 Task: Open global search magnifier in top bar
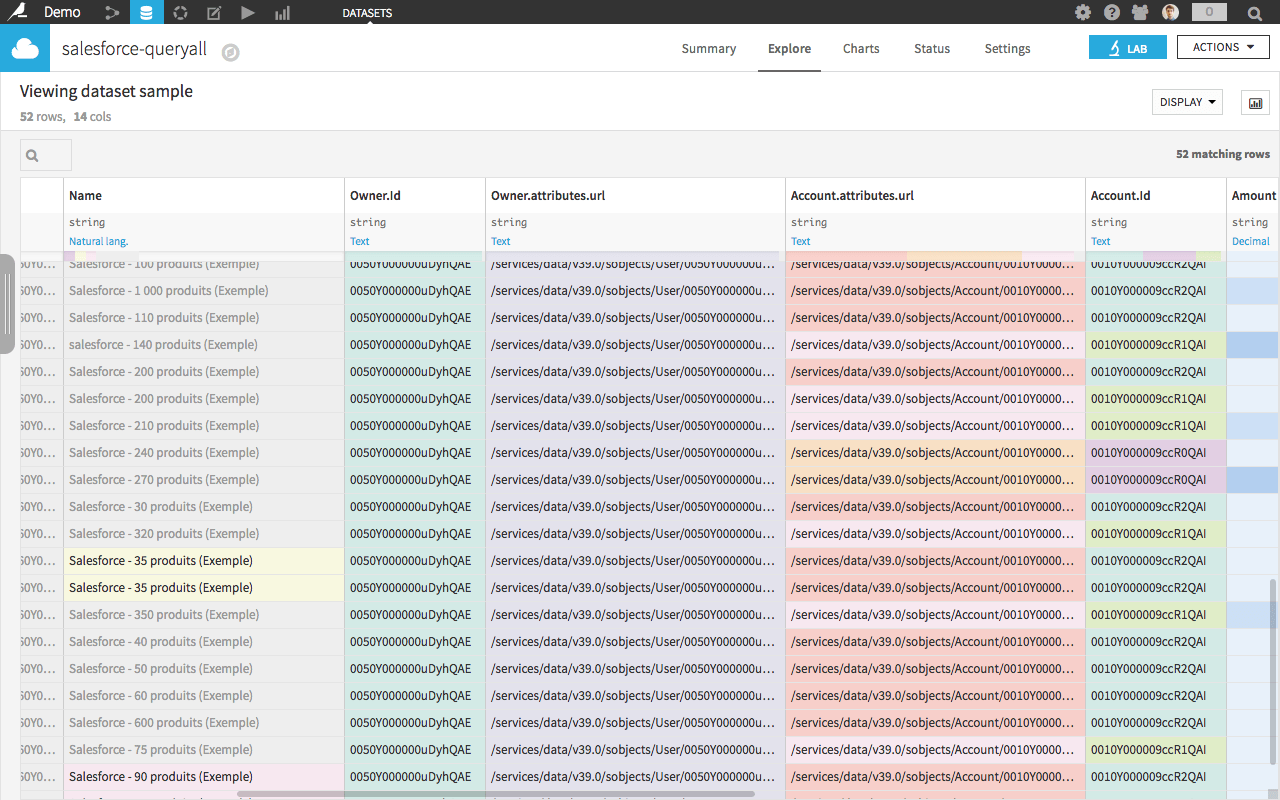click(1254, 13)
